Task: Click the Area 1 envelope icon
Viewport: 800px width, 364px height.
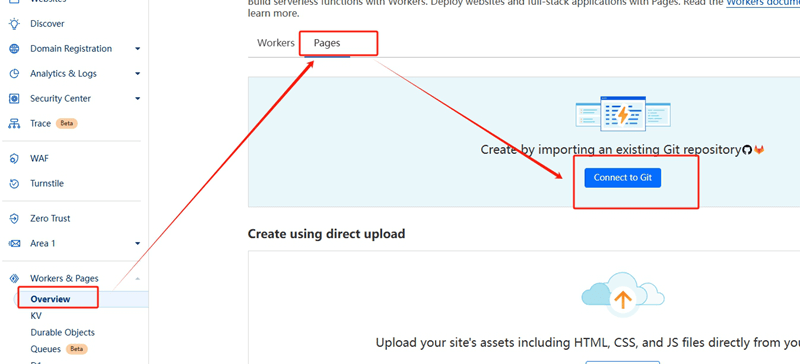Action: (x=15, y=244)
